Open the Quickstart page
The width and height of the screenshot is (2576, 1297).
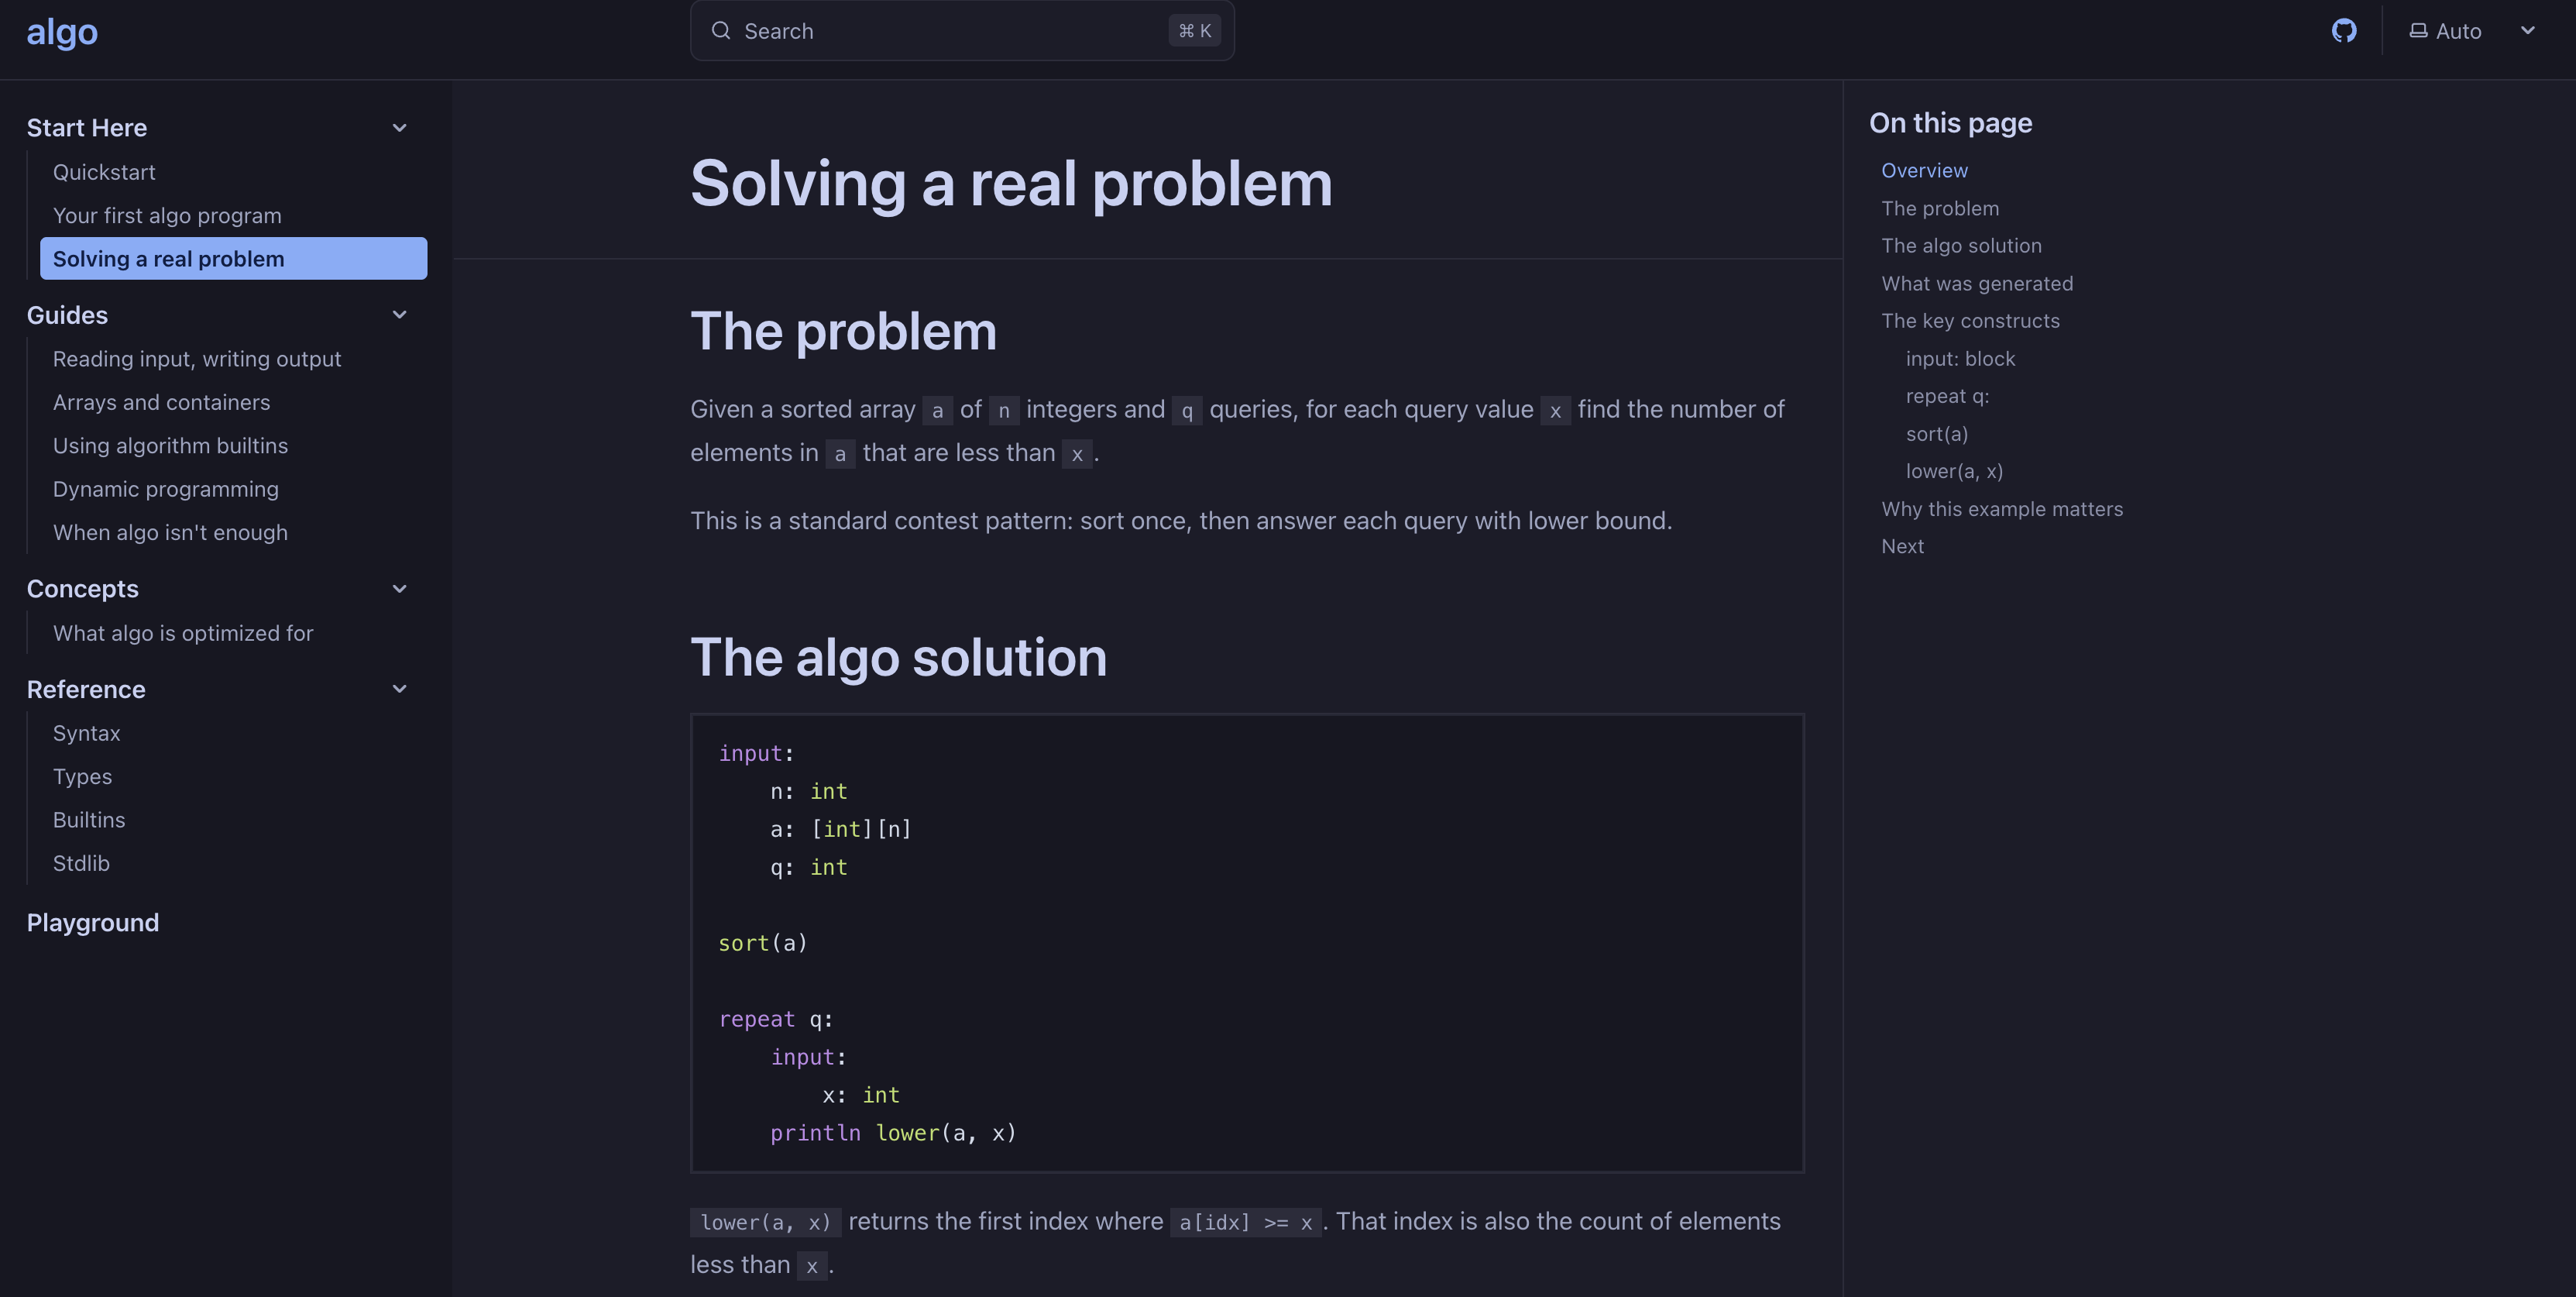click(x=104, y=171)
